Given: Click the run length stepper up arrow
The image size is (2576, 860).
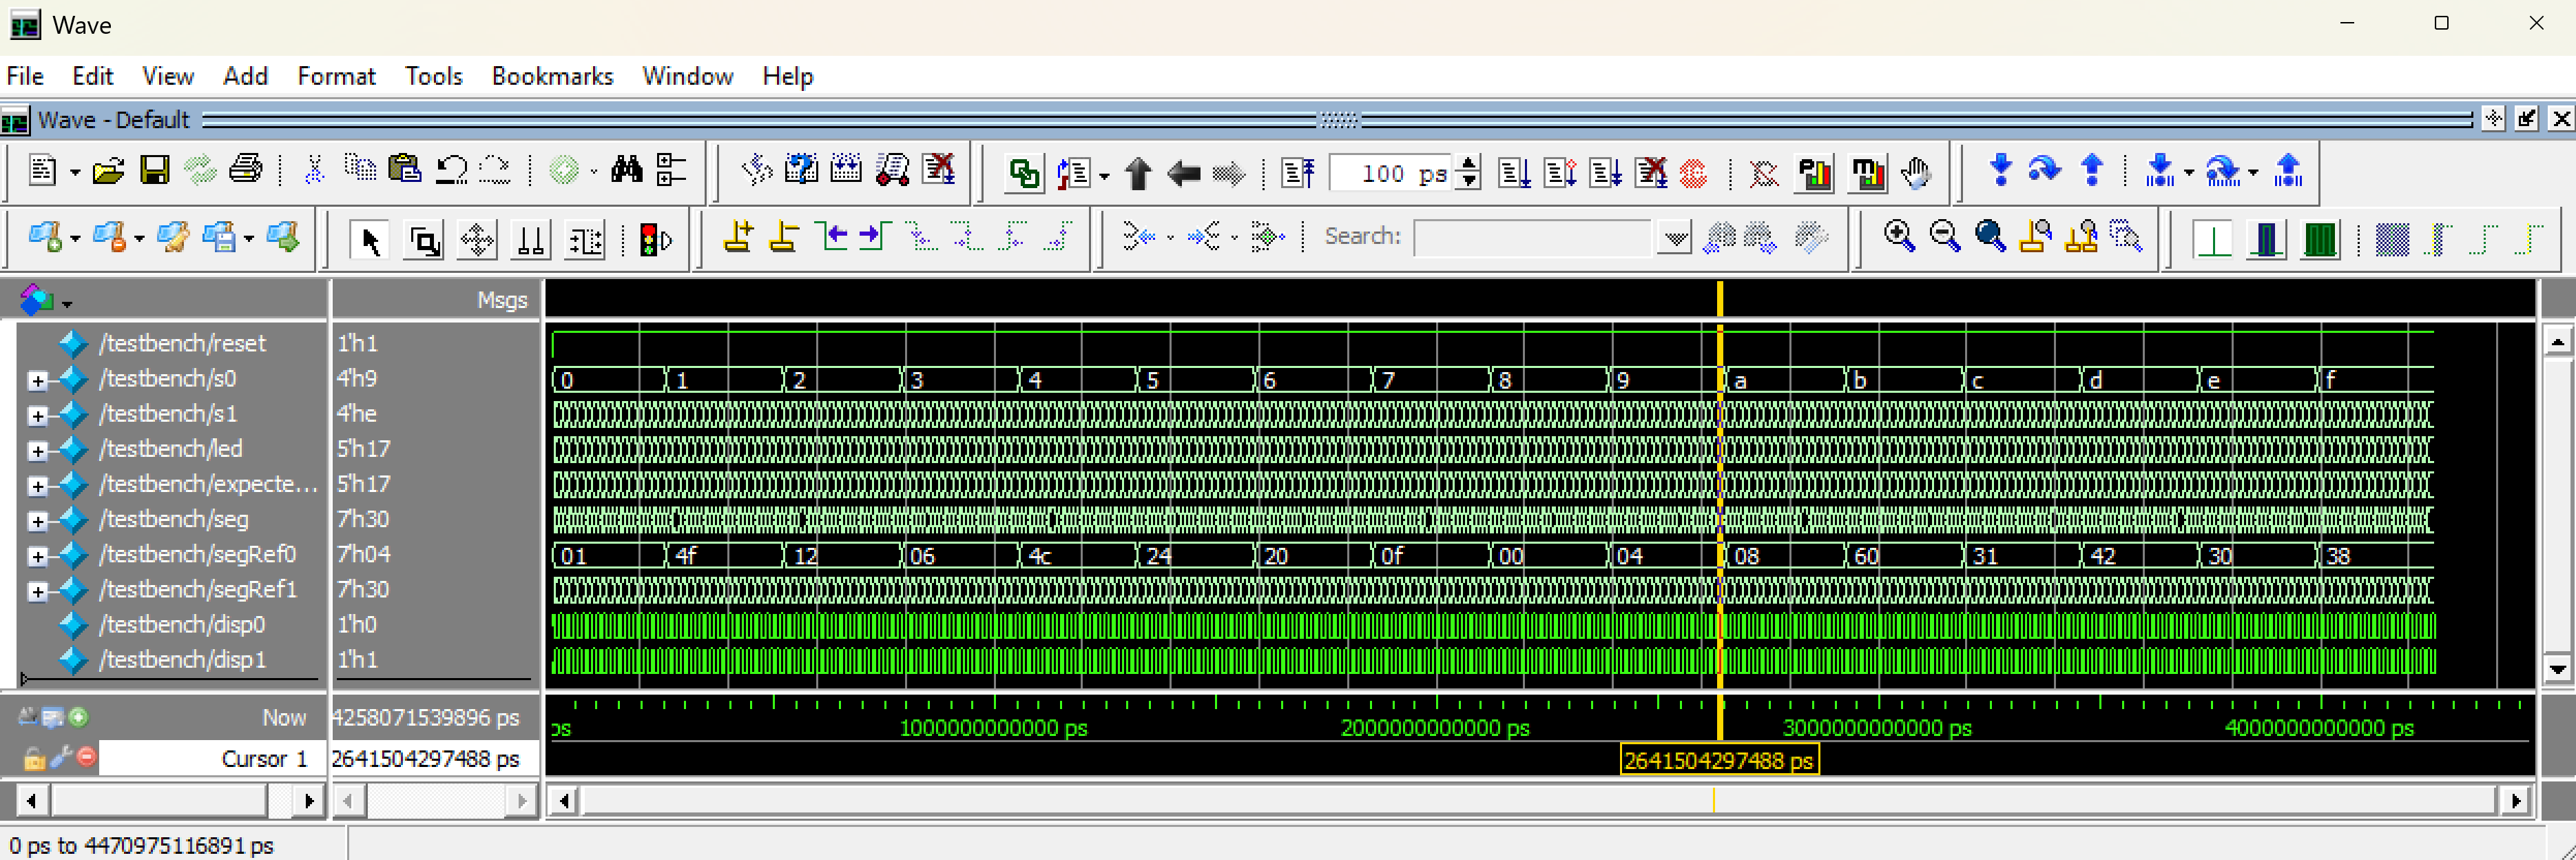Looking at the screenshot, I should coord(1468,164).
